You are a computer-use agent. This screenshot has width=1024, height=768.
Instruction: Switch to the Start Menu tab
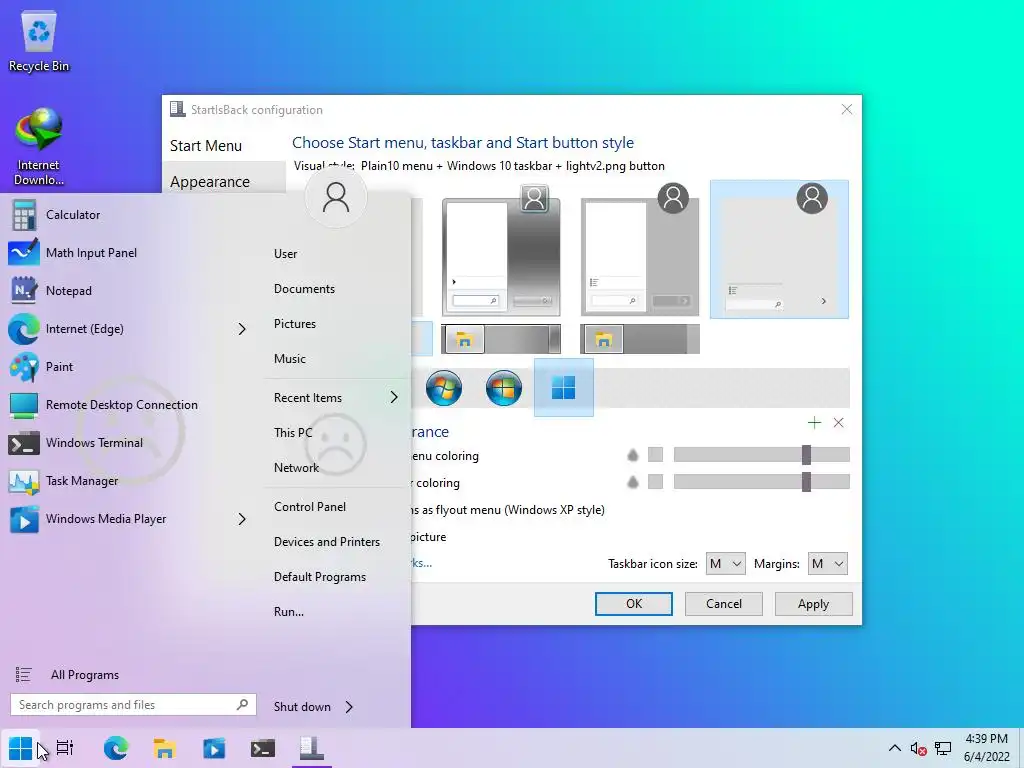(x=206, y=146)
